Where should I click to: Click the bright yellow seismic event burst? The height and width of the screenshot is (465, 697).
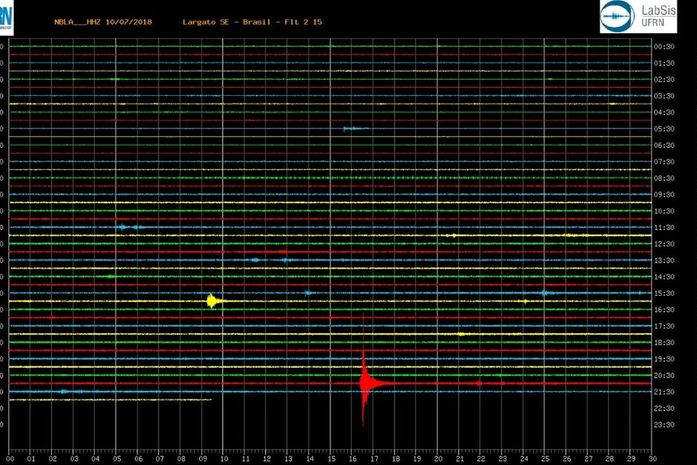pyautogui.click(x=212, y=300)
